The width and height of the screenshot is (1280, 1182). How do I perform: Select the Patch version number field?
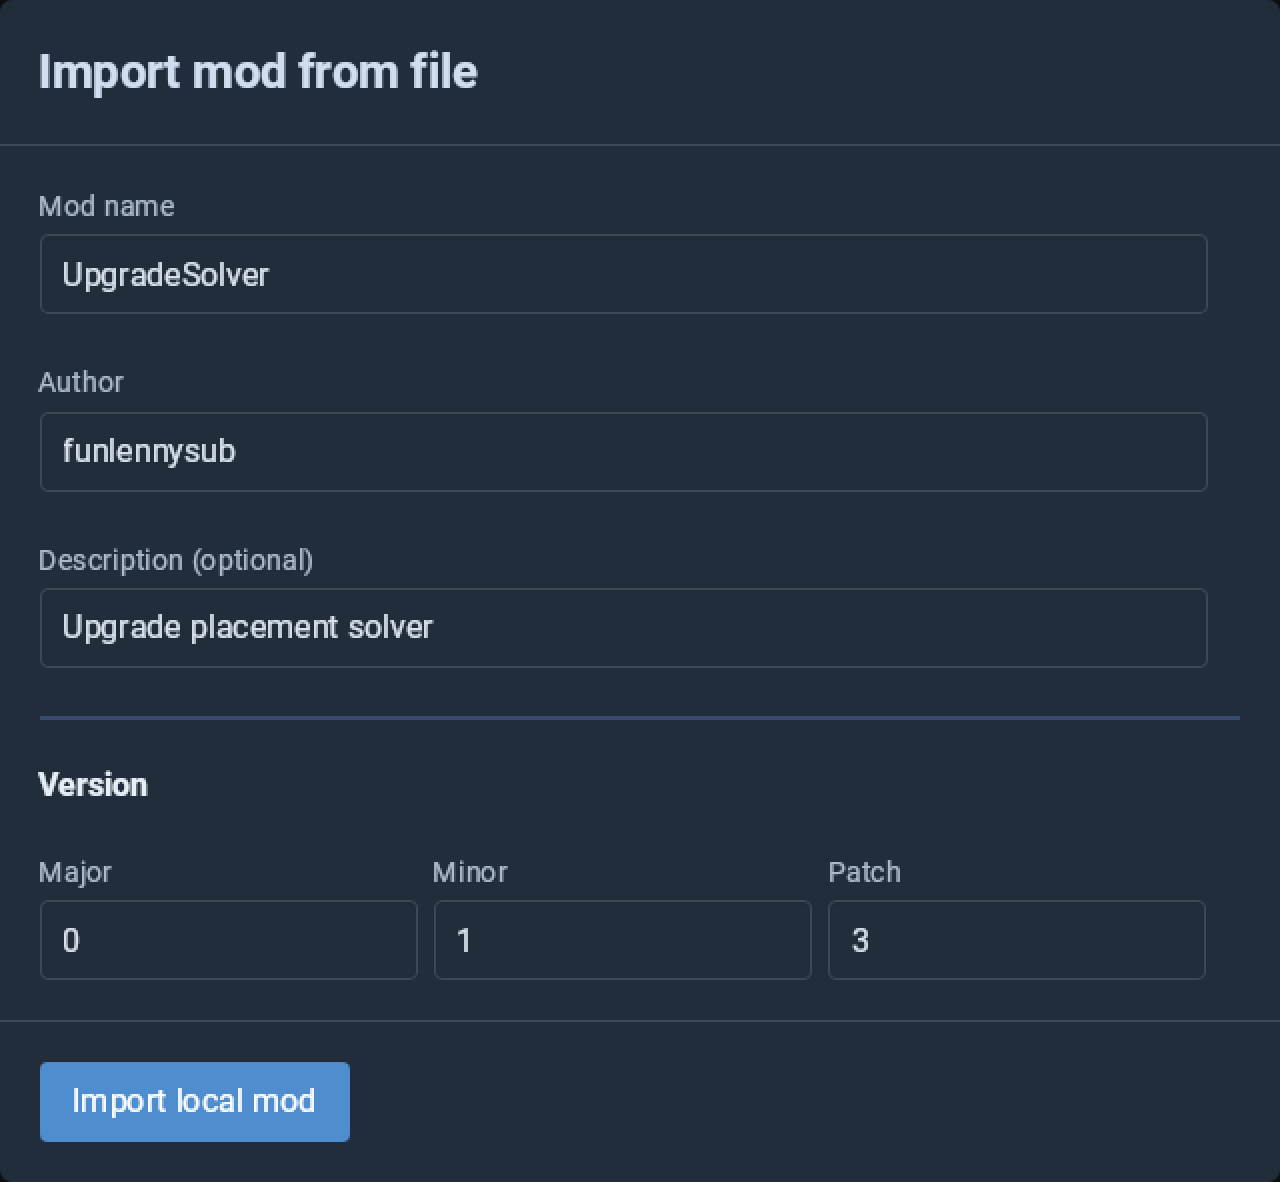[x=1016, y=940]
